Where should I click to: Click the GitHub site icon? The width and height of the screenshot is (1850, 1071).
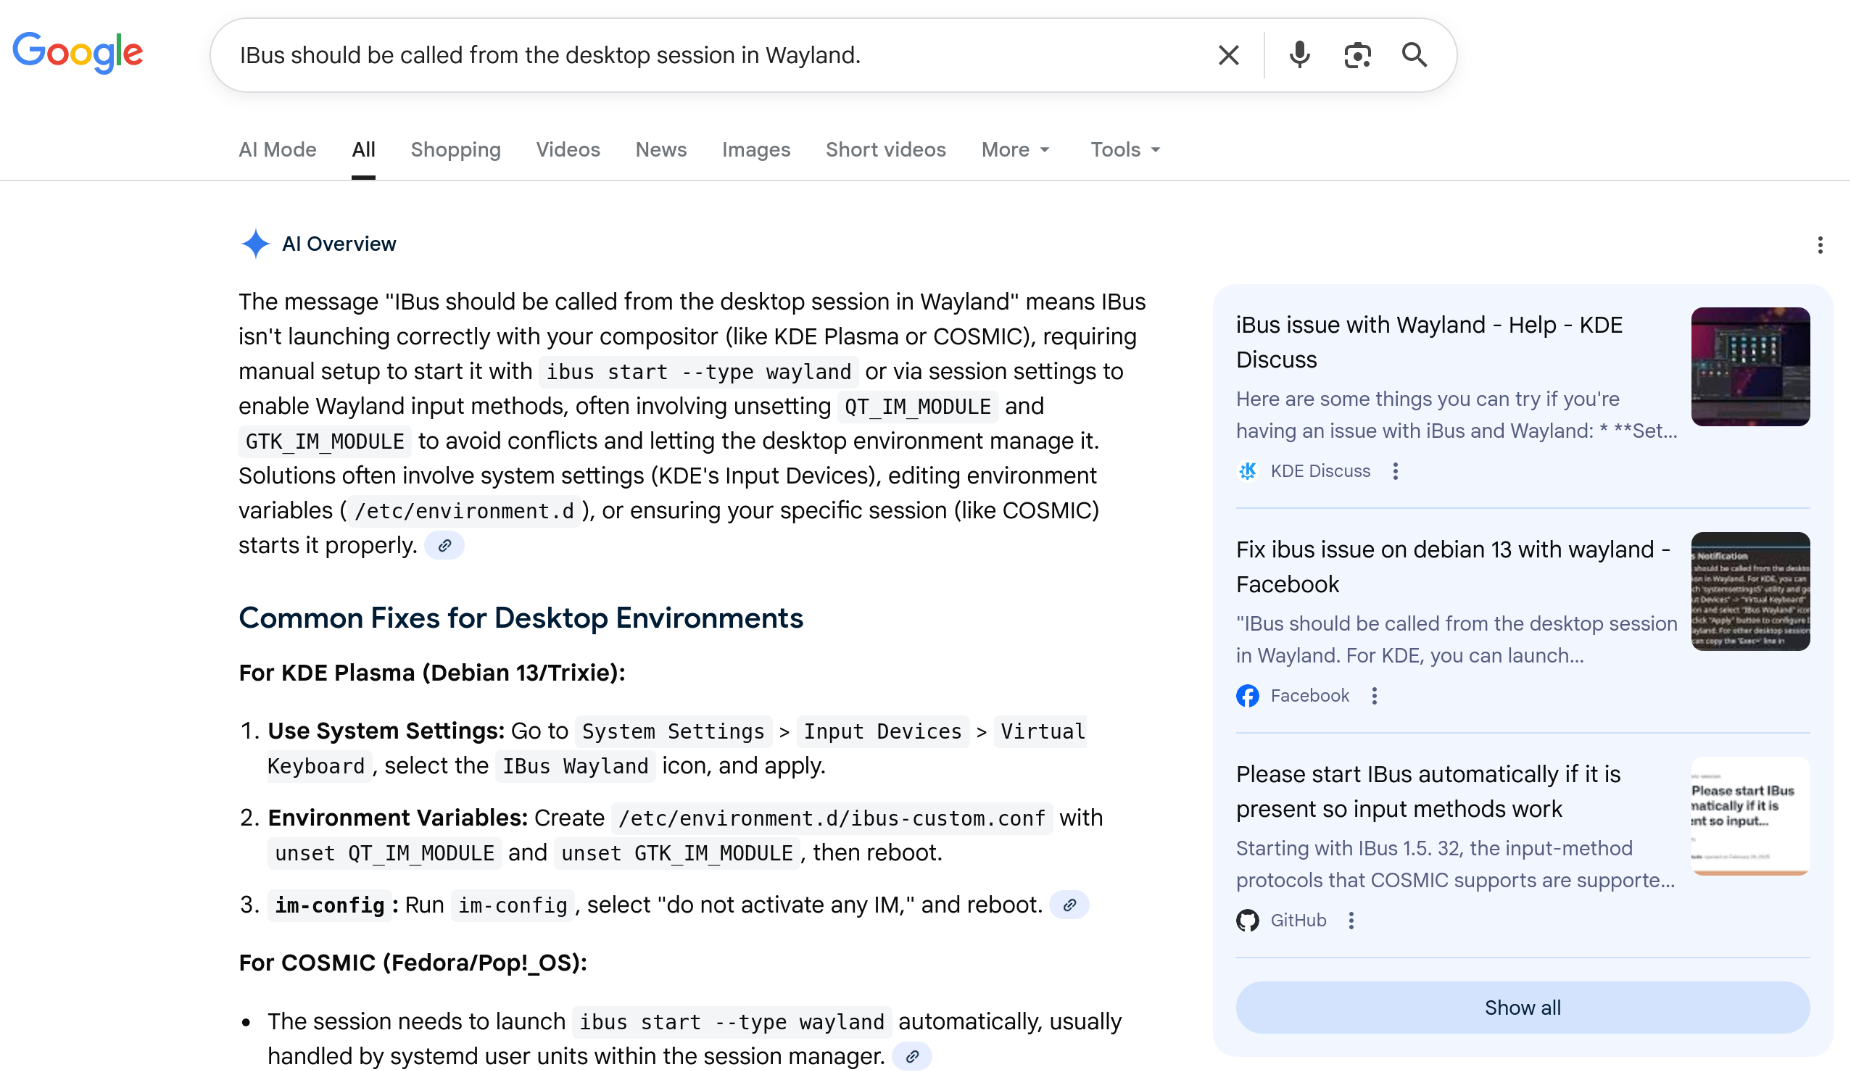1248,921
